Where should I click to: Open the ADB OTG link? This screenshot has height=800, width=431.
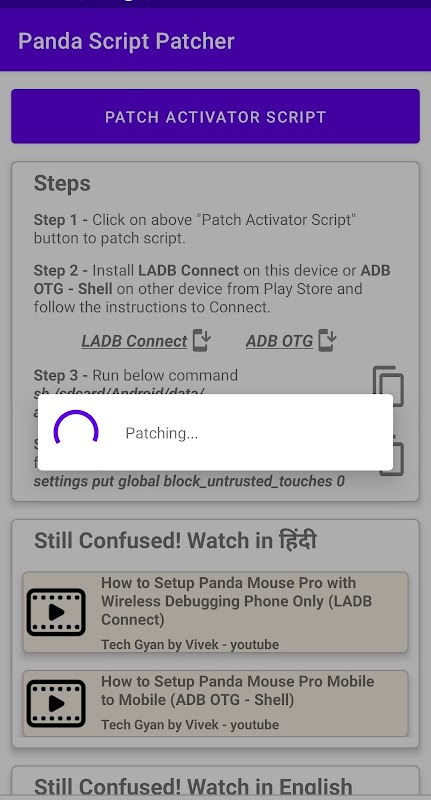click(279, 341)
